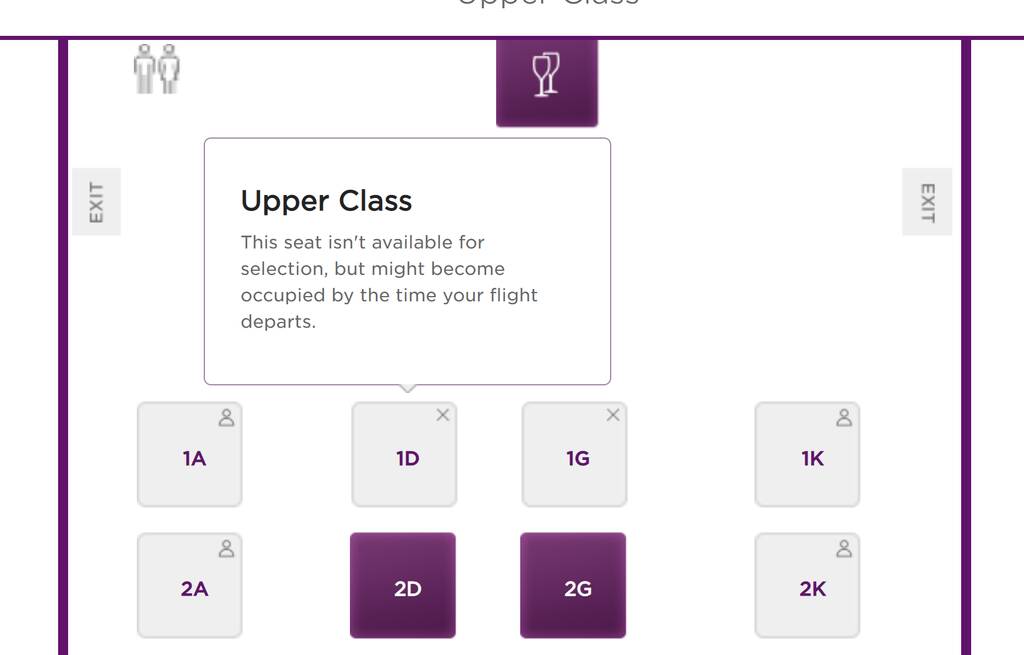Click the X mark on seat 1D

[x=443, y=415]
